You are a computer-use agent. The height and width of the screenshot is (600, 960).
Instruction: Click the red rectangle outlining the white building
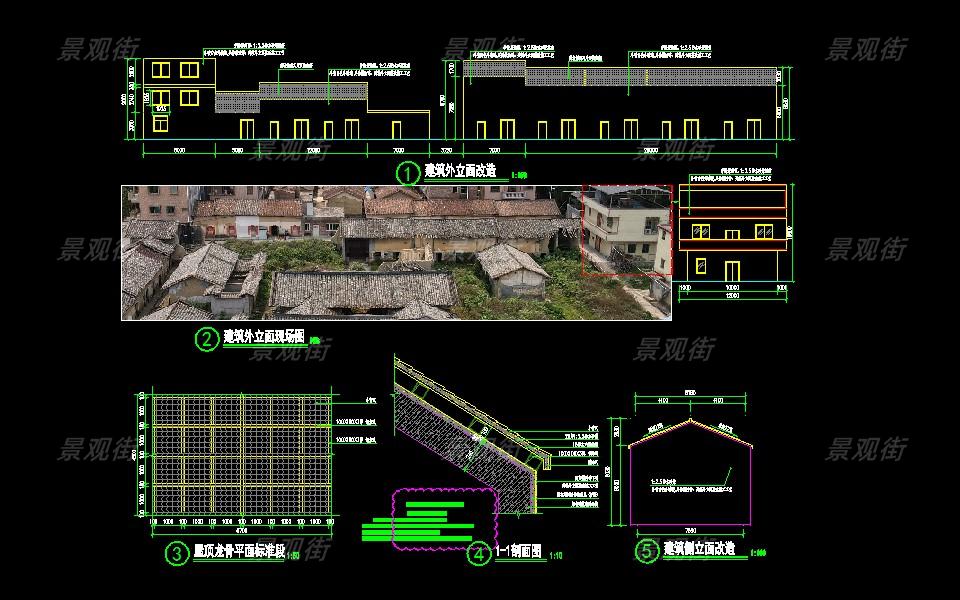(626, 230)
